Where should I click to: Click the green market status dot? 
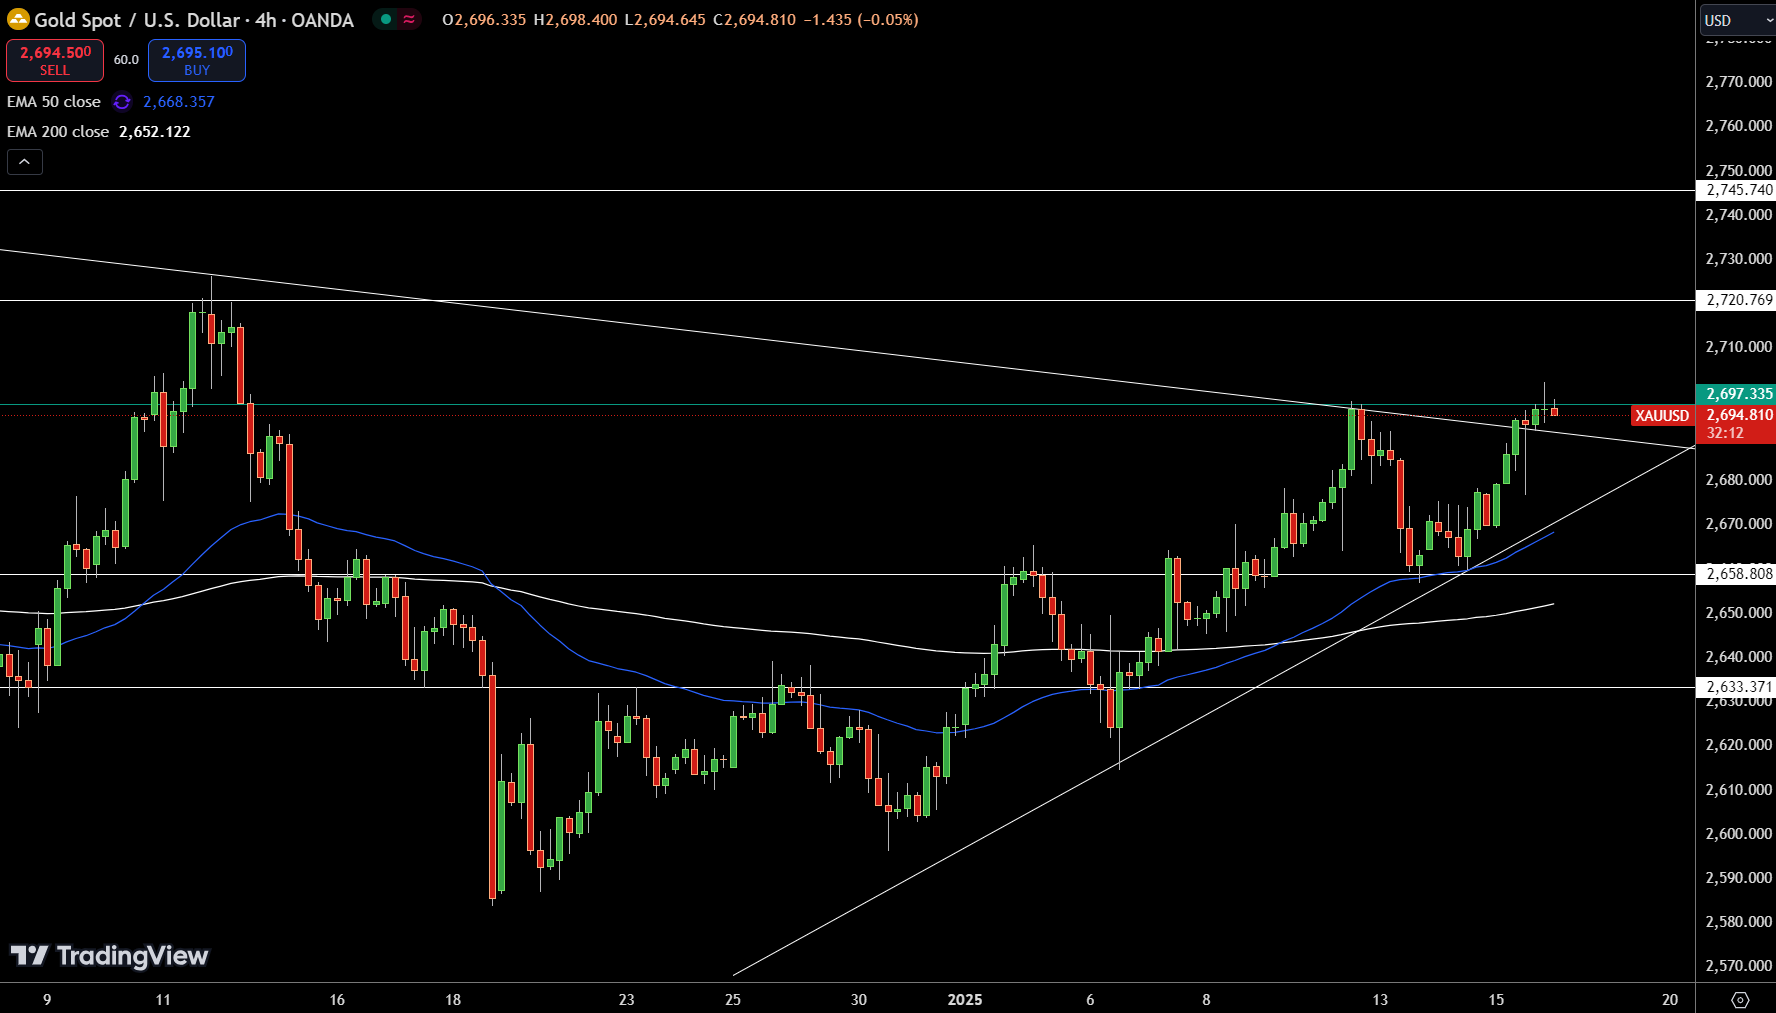(x=386, y=19)
